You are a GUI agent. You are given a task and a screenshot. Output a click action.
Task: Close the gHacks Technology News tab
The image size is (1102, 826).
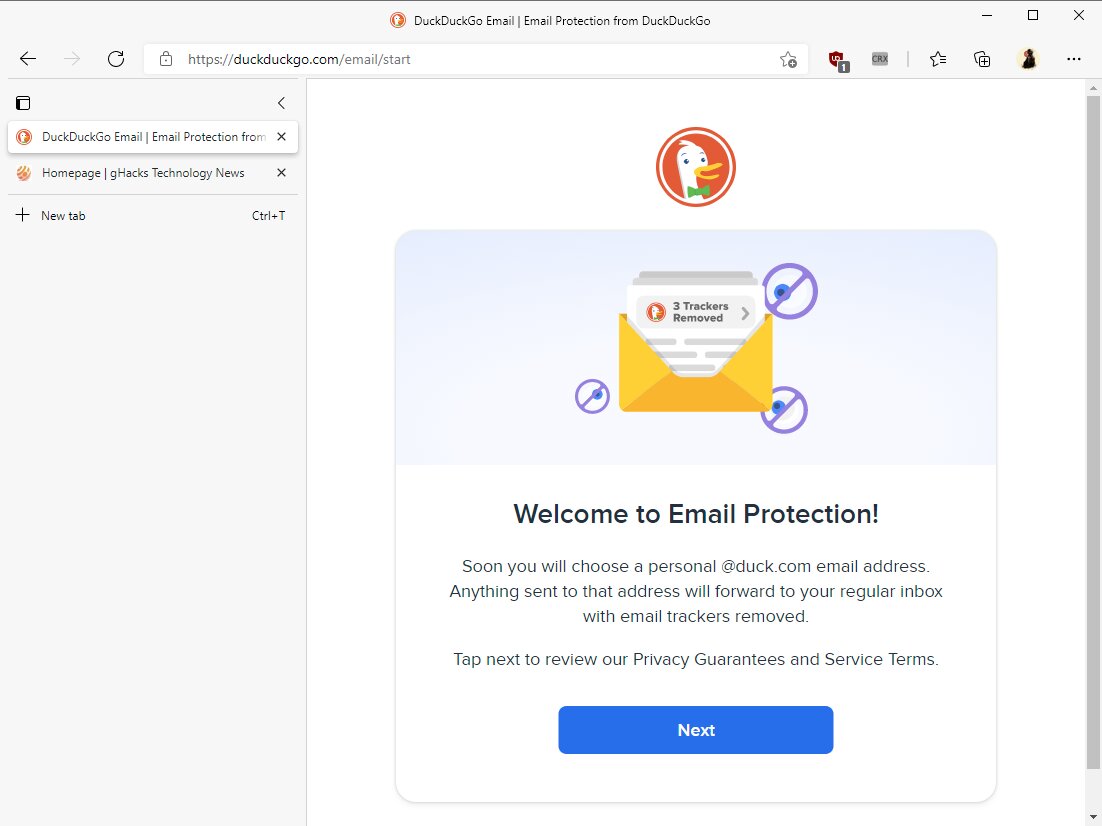[281, 173]
